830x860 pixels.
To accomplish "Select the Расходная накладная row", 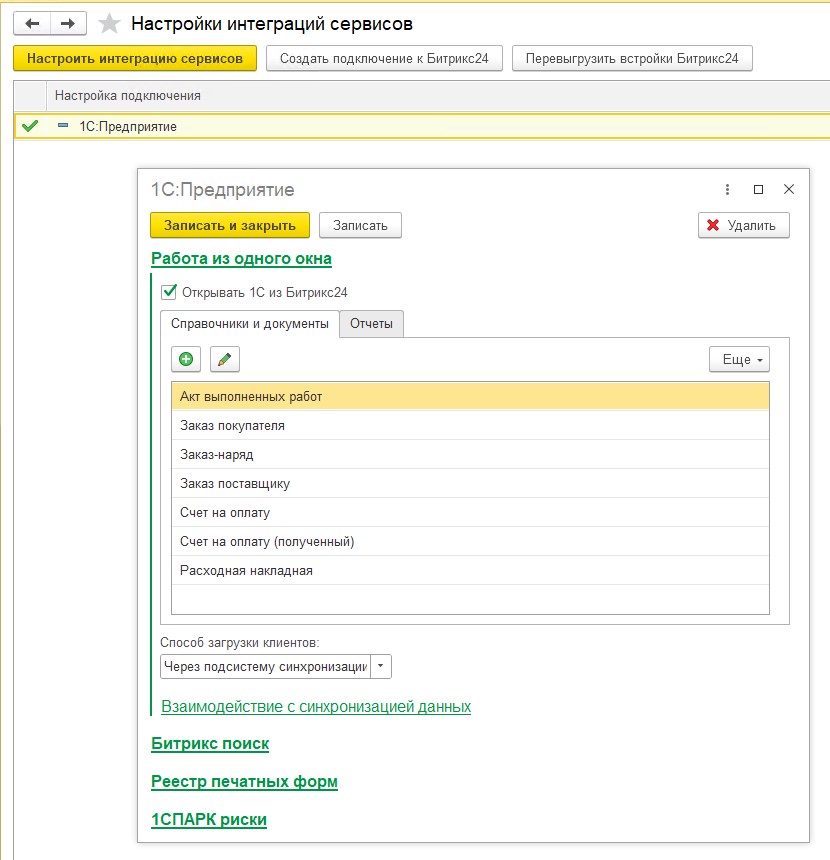I will (470, 571).
